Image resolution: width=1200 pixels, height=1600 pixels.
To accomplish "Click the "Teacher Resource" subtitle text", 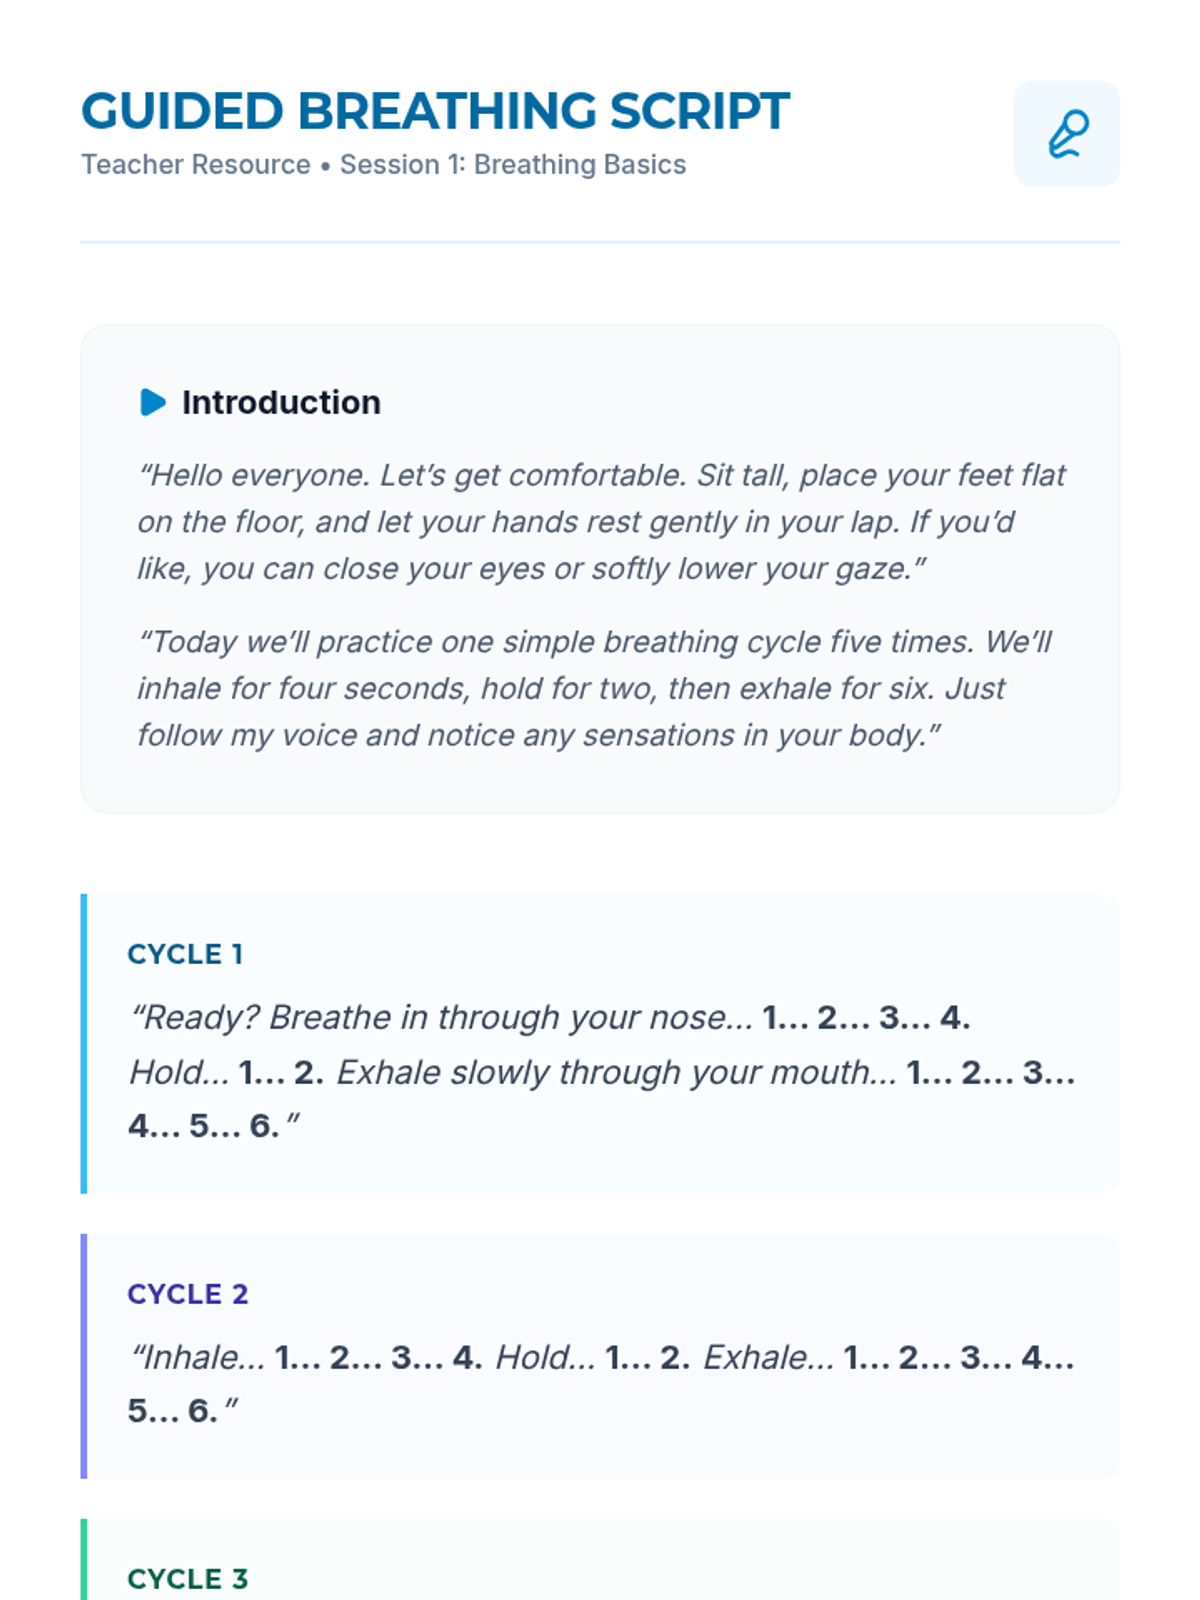I will [x=196, y=165].
